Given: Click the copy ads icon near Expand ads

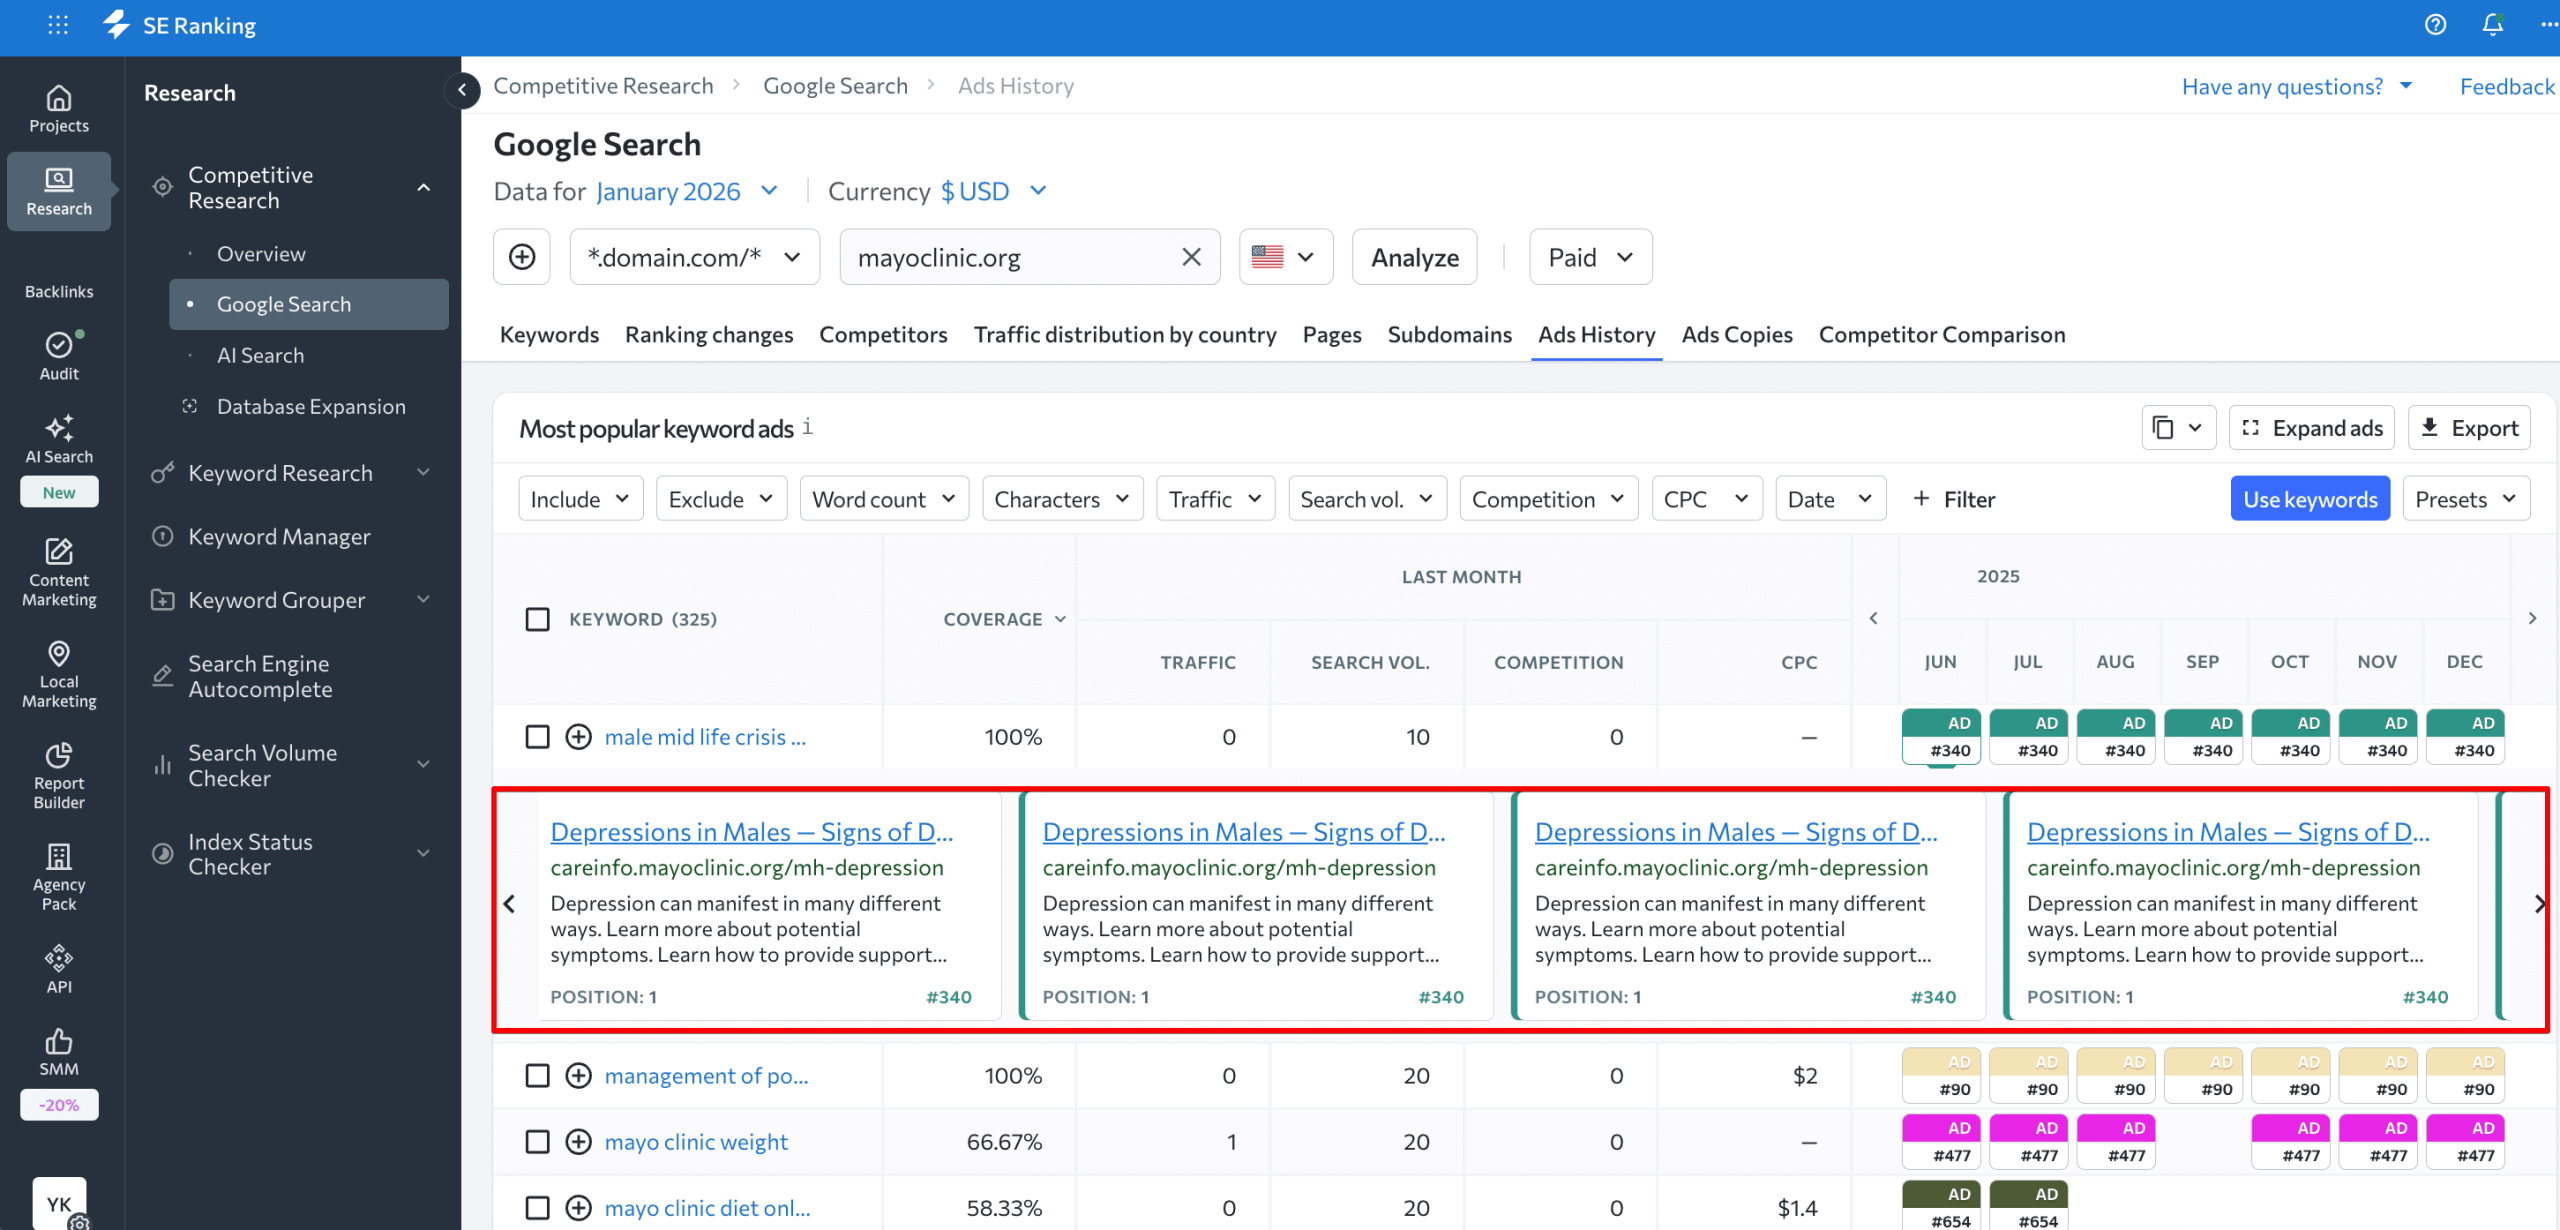Looking at the screenshot, I should [2178, 427].
